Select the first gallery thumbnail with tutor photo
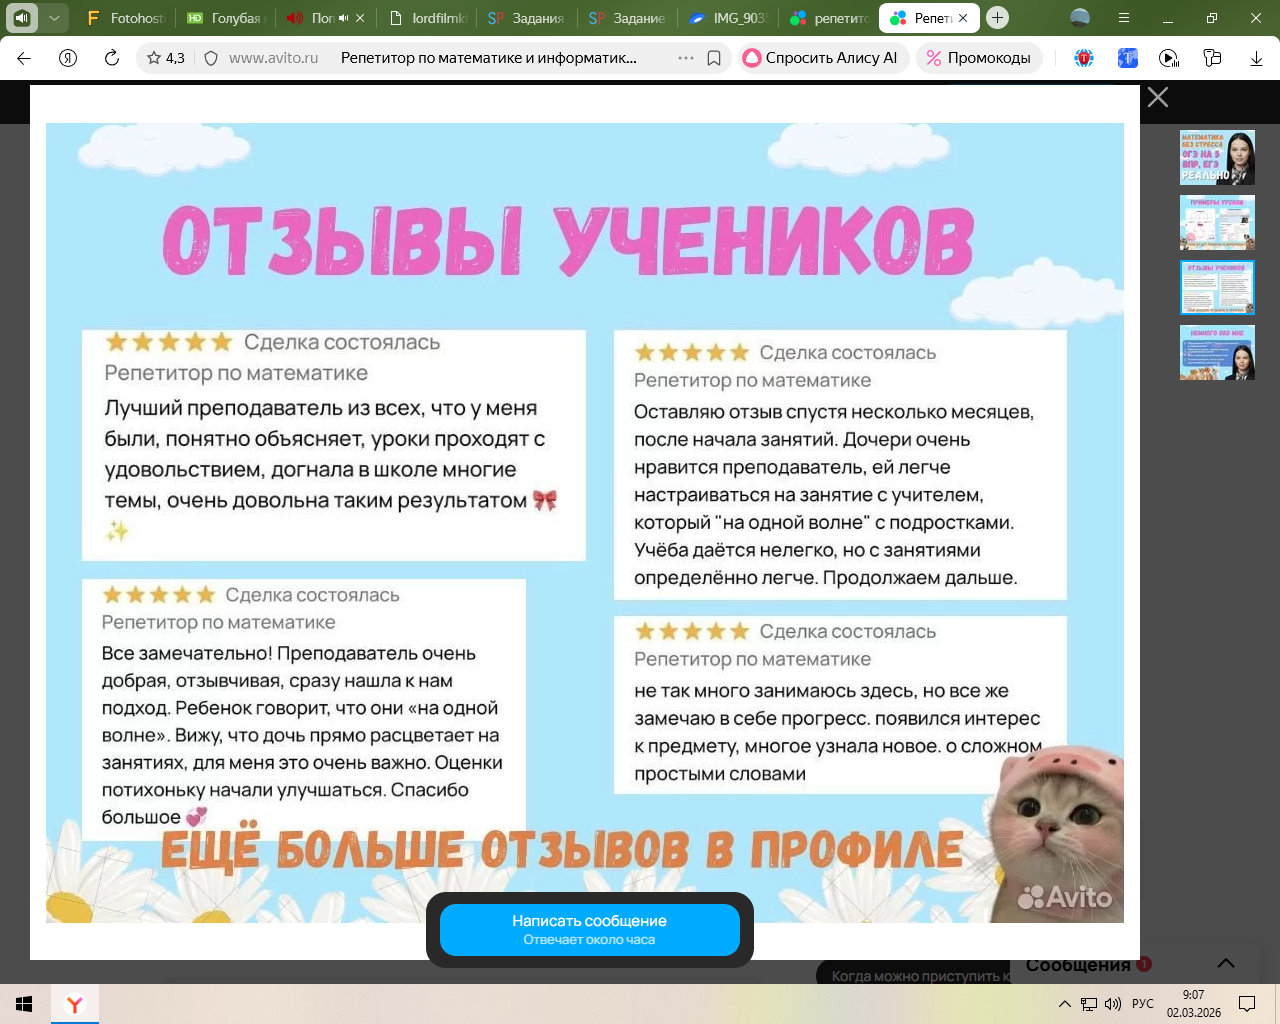Image resolution: width=1280 pixels, height=1024 pixels. [1217, 157]
